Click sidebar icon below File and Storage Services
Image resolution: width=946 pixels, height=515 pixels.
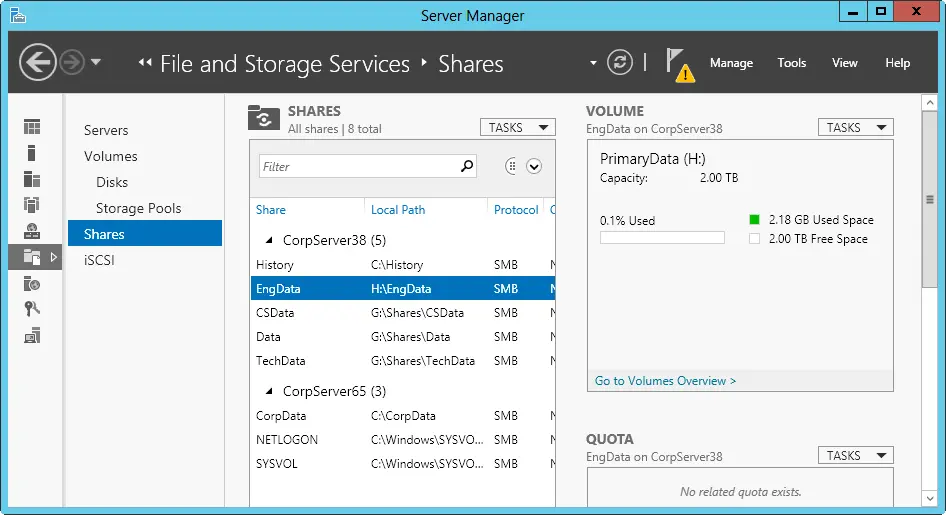[32, 283]
